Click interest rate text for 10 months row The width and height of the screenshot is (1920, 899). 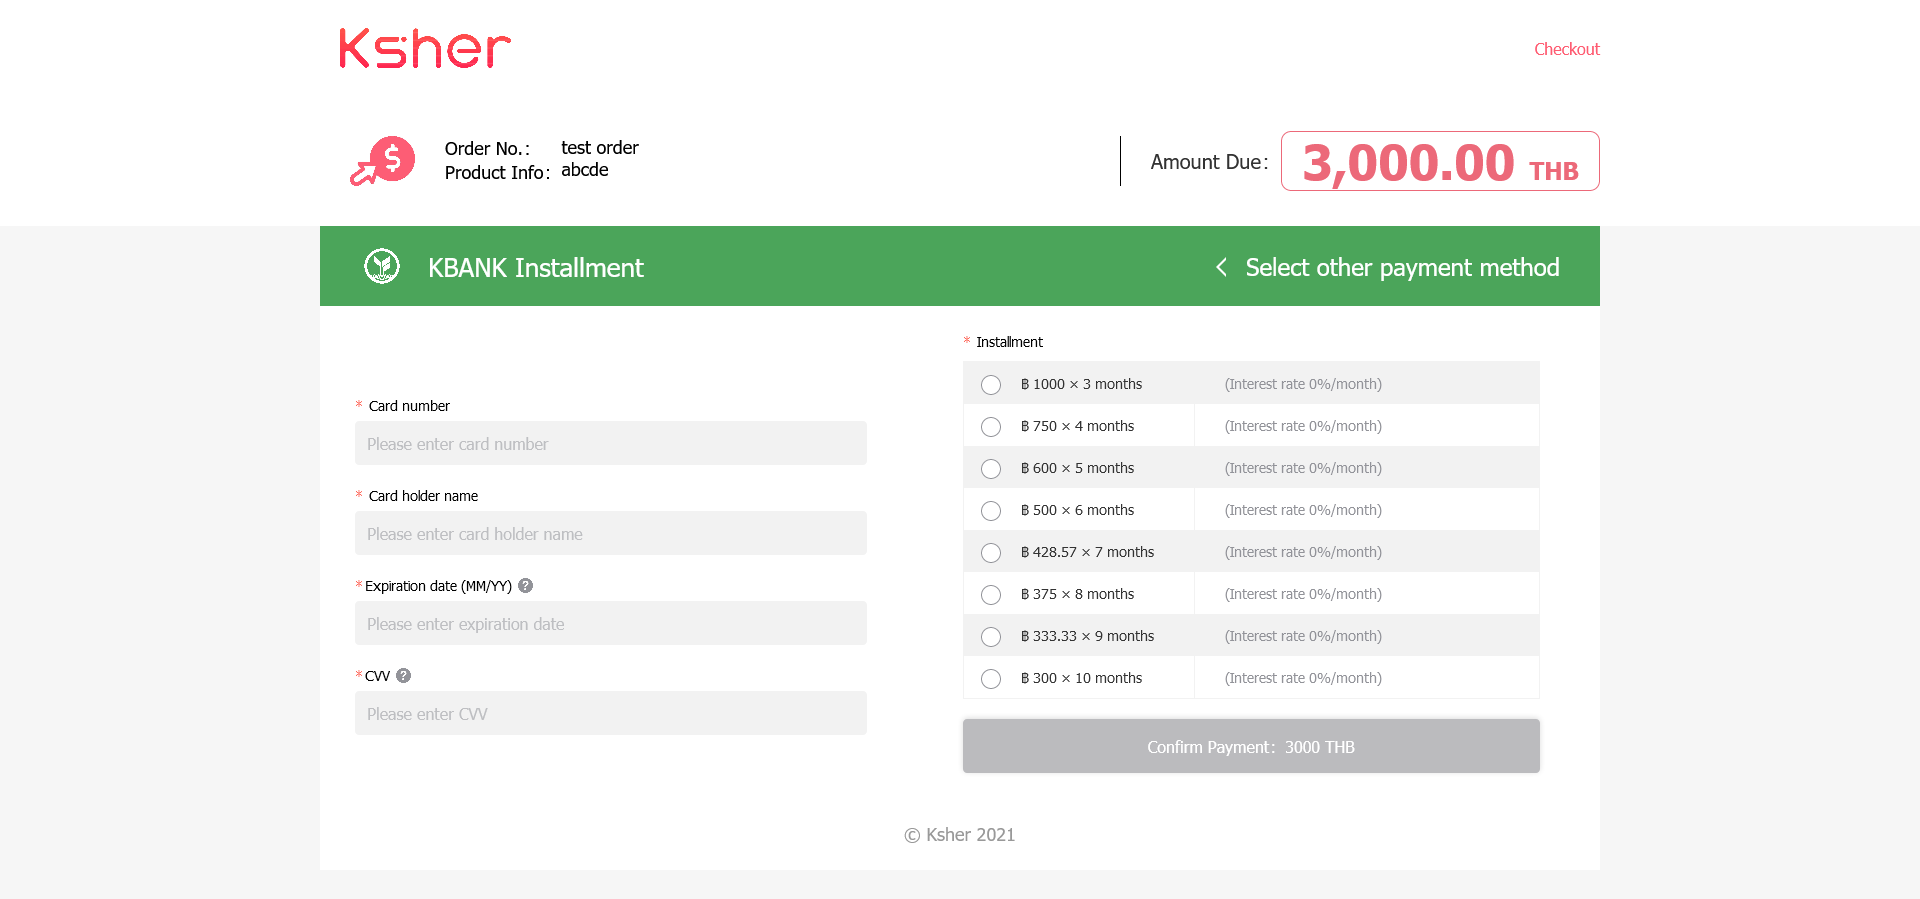point(1303,678)
